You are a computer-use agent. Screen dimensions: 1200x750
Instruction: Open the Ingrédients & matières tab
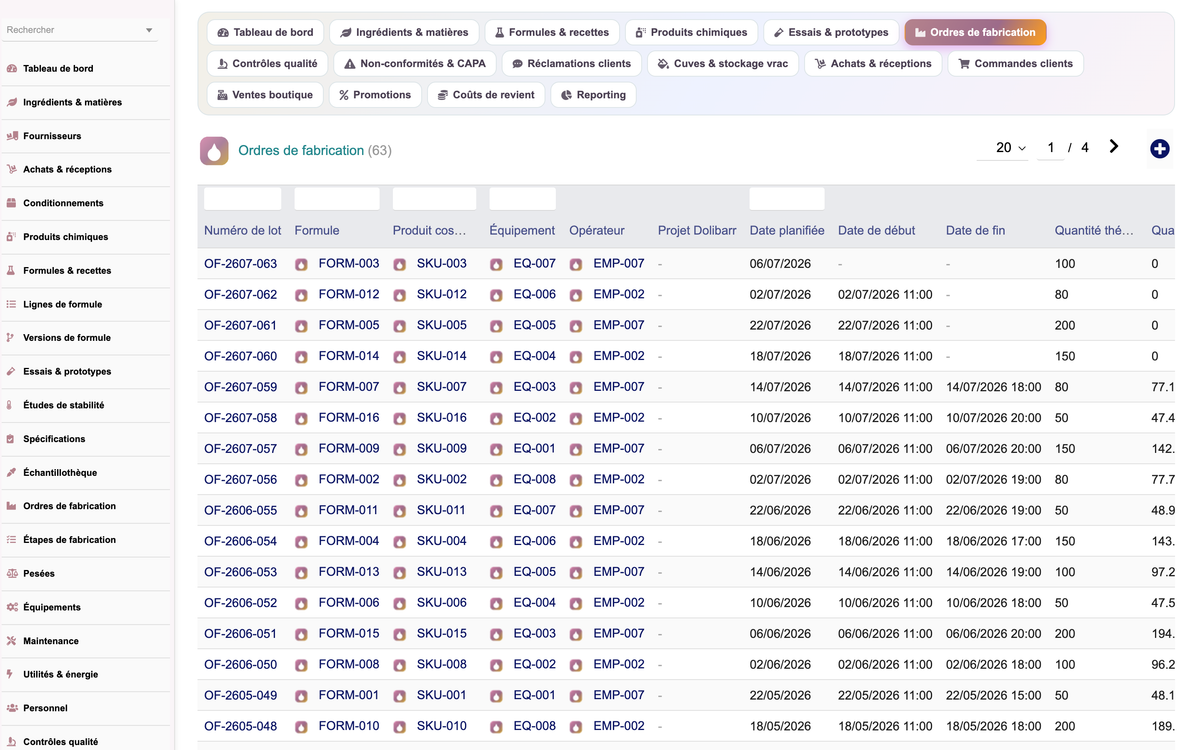click(x=404, y=32)
